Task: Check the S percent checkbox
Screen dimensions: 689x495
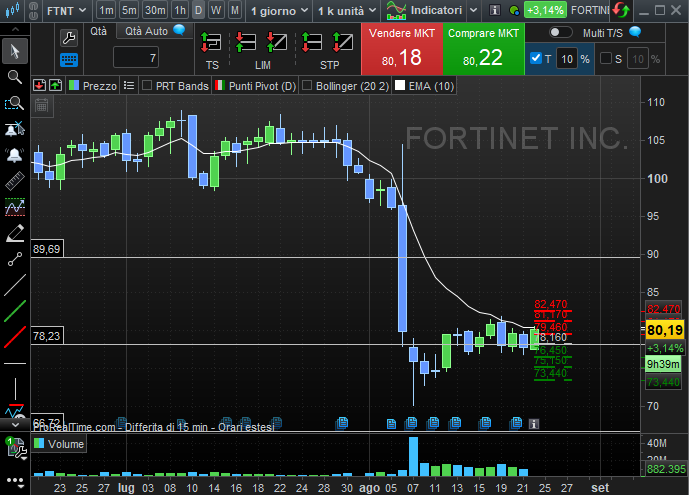Action: pos(606,58)
